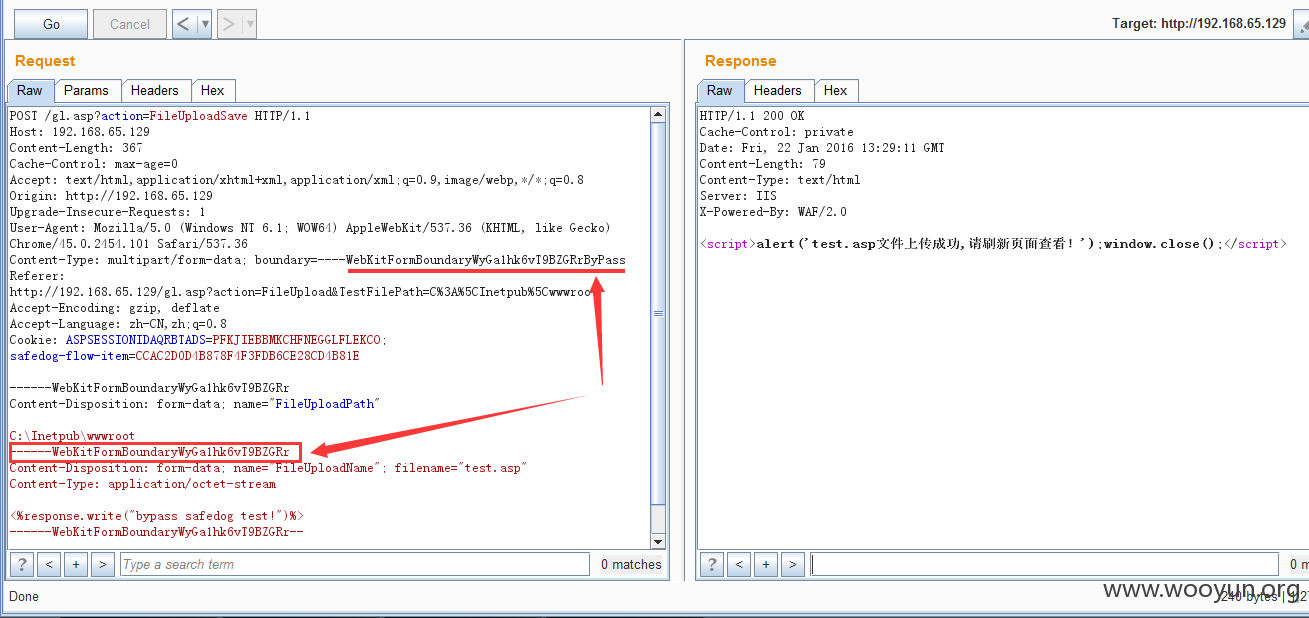Open the Response Headers tab
This screenshot has height=618, width=1309.
pos(778,90)
